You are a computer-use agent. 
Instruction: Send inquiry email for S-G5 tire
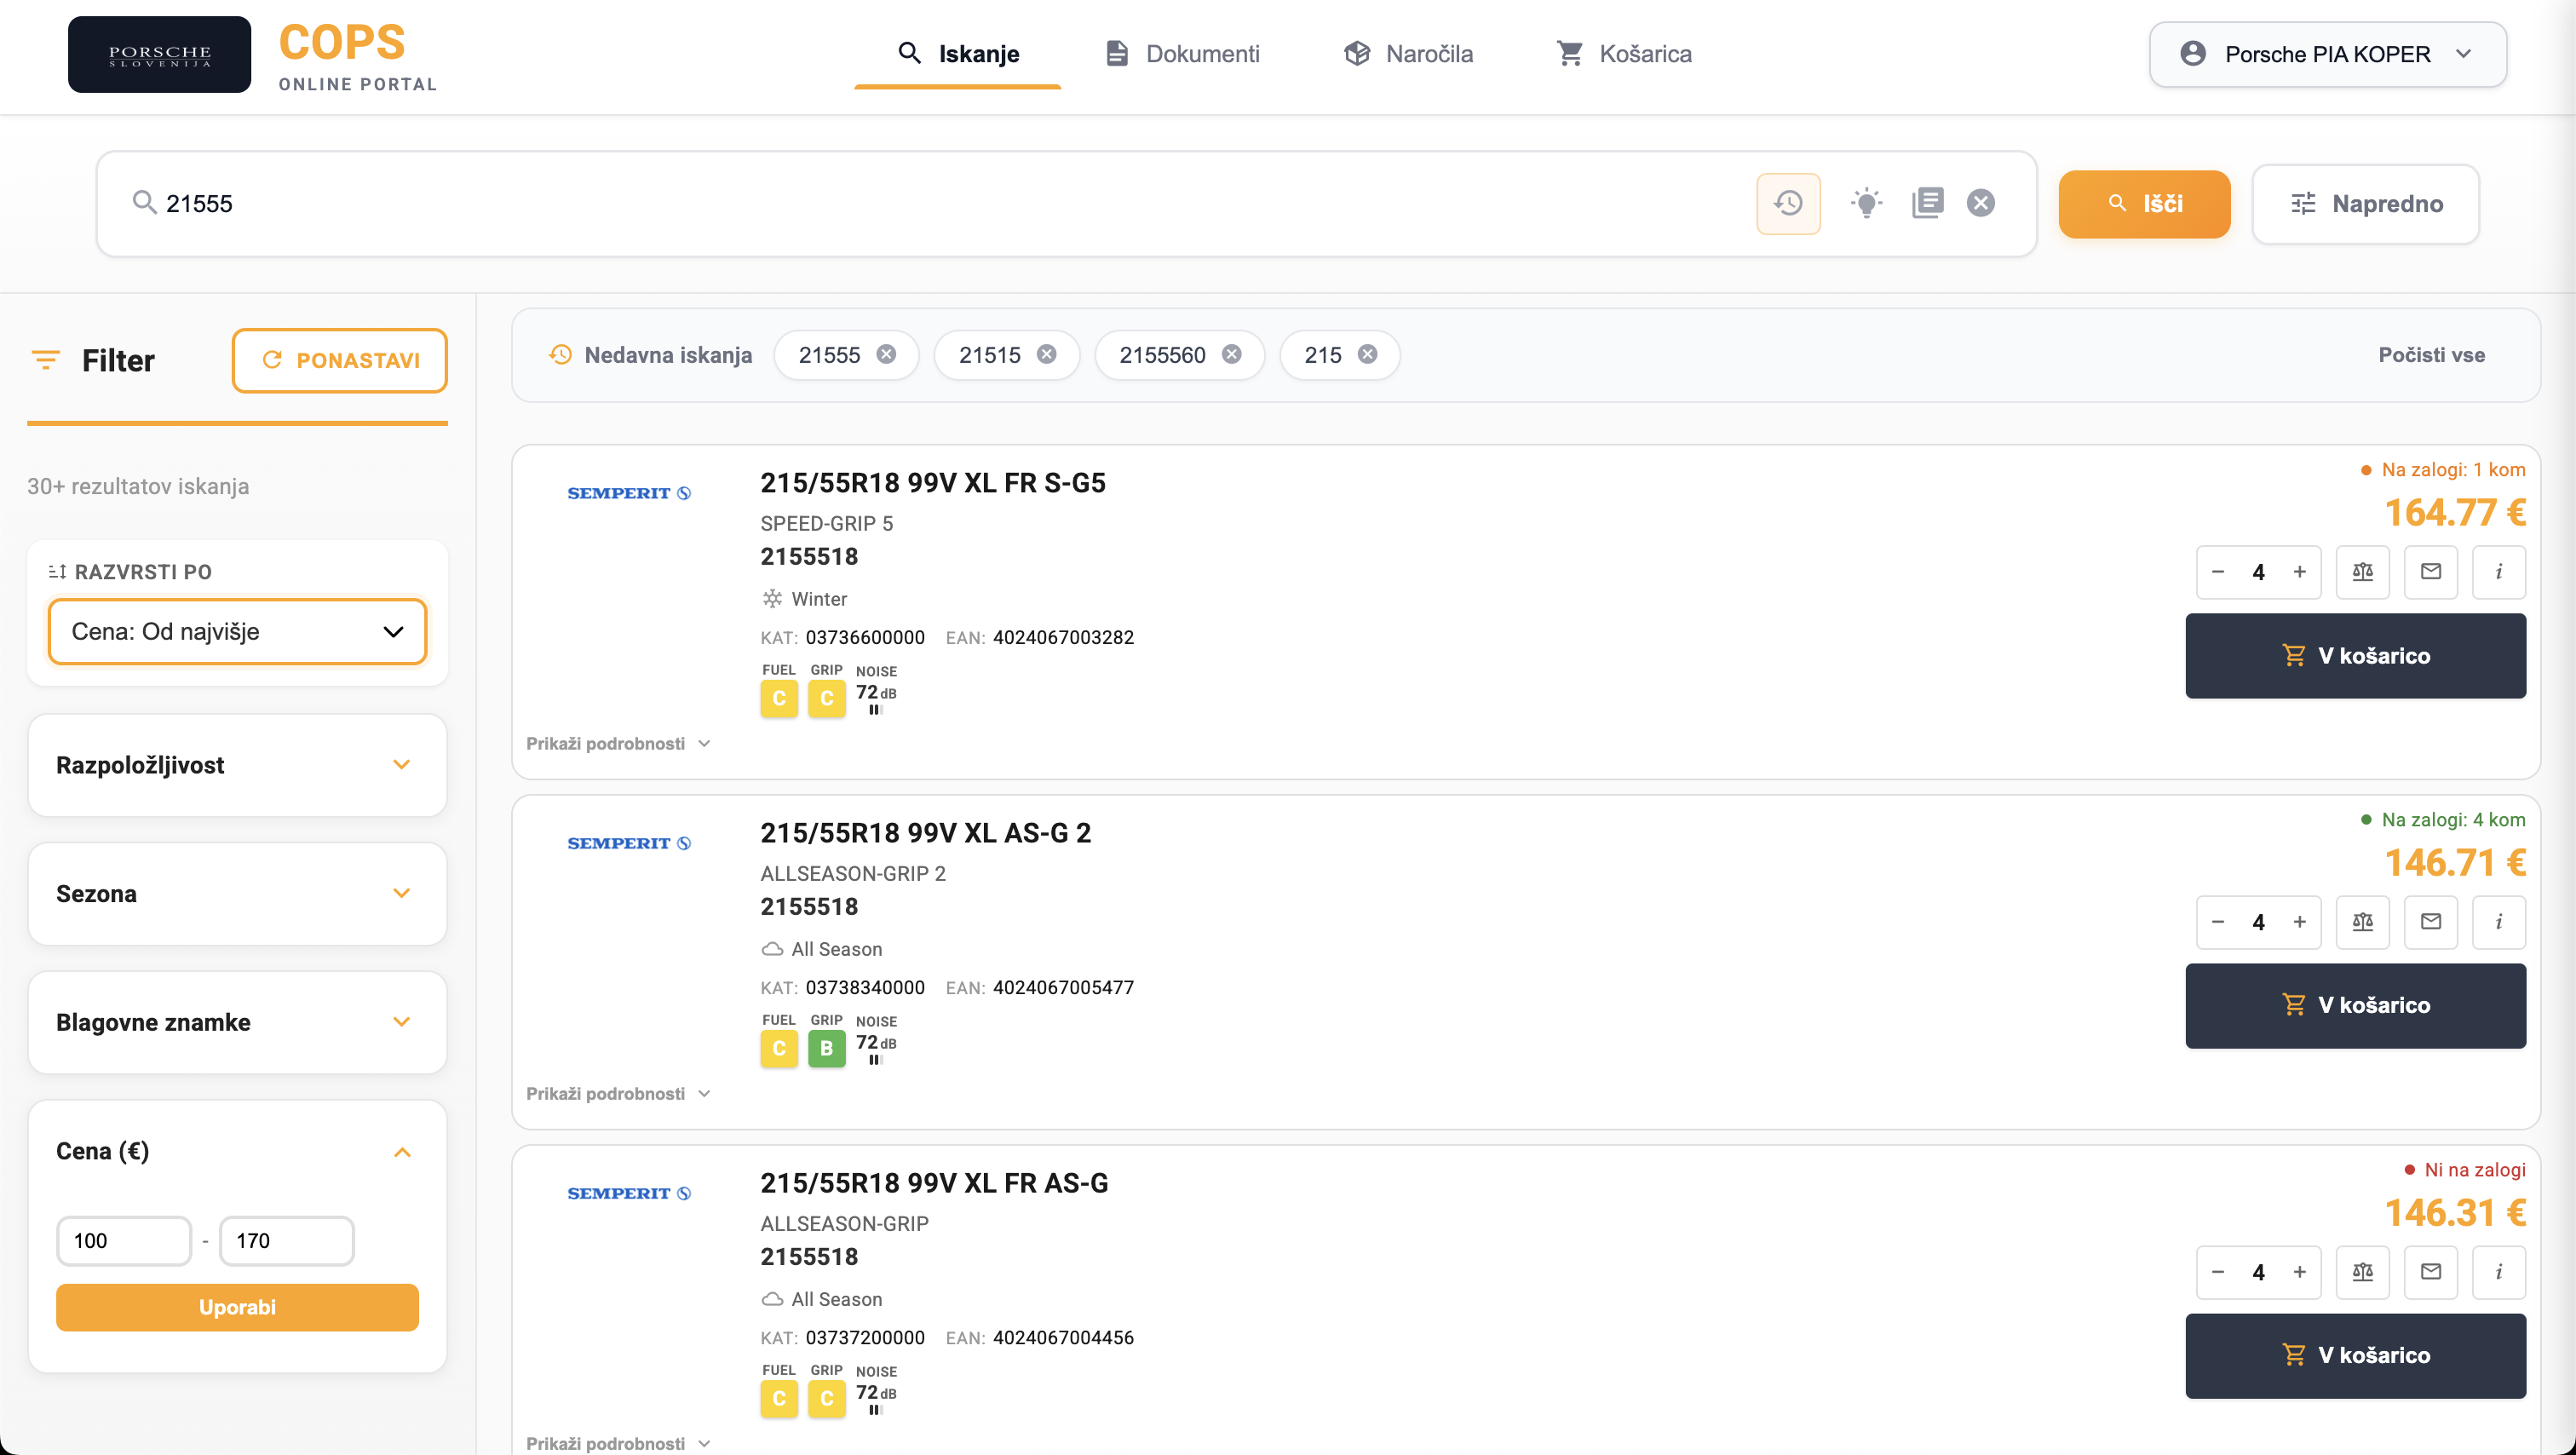point(2430,572)
